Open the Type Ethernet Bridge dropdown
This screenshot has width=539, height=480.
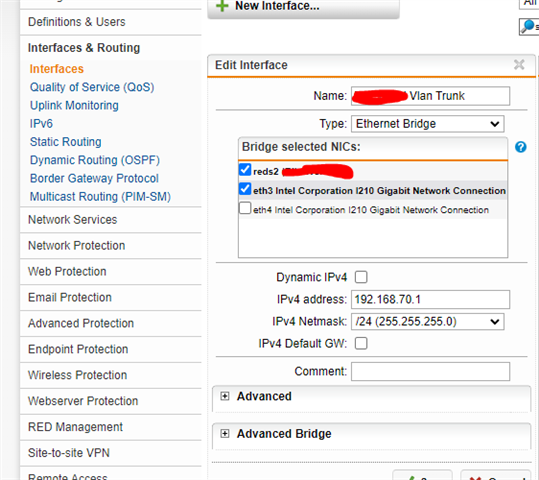tap(427, 124)
